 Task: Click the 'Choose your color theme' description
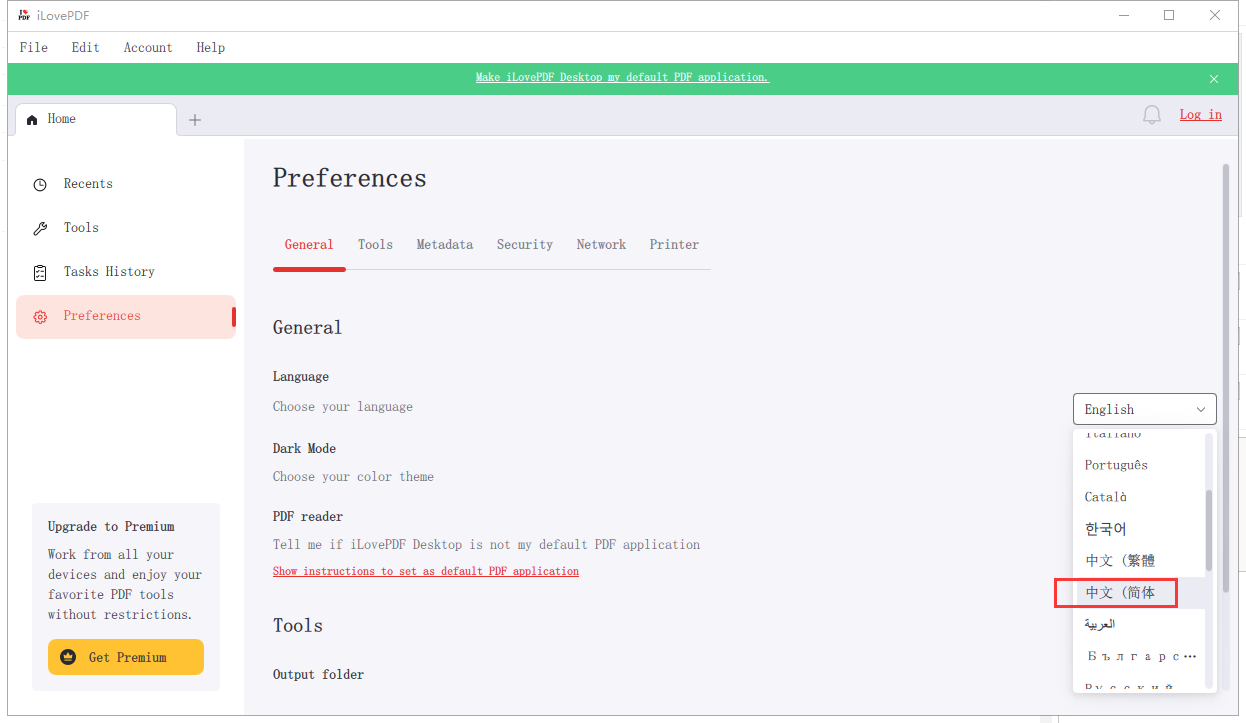coord(354,477)
